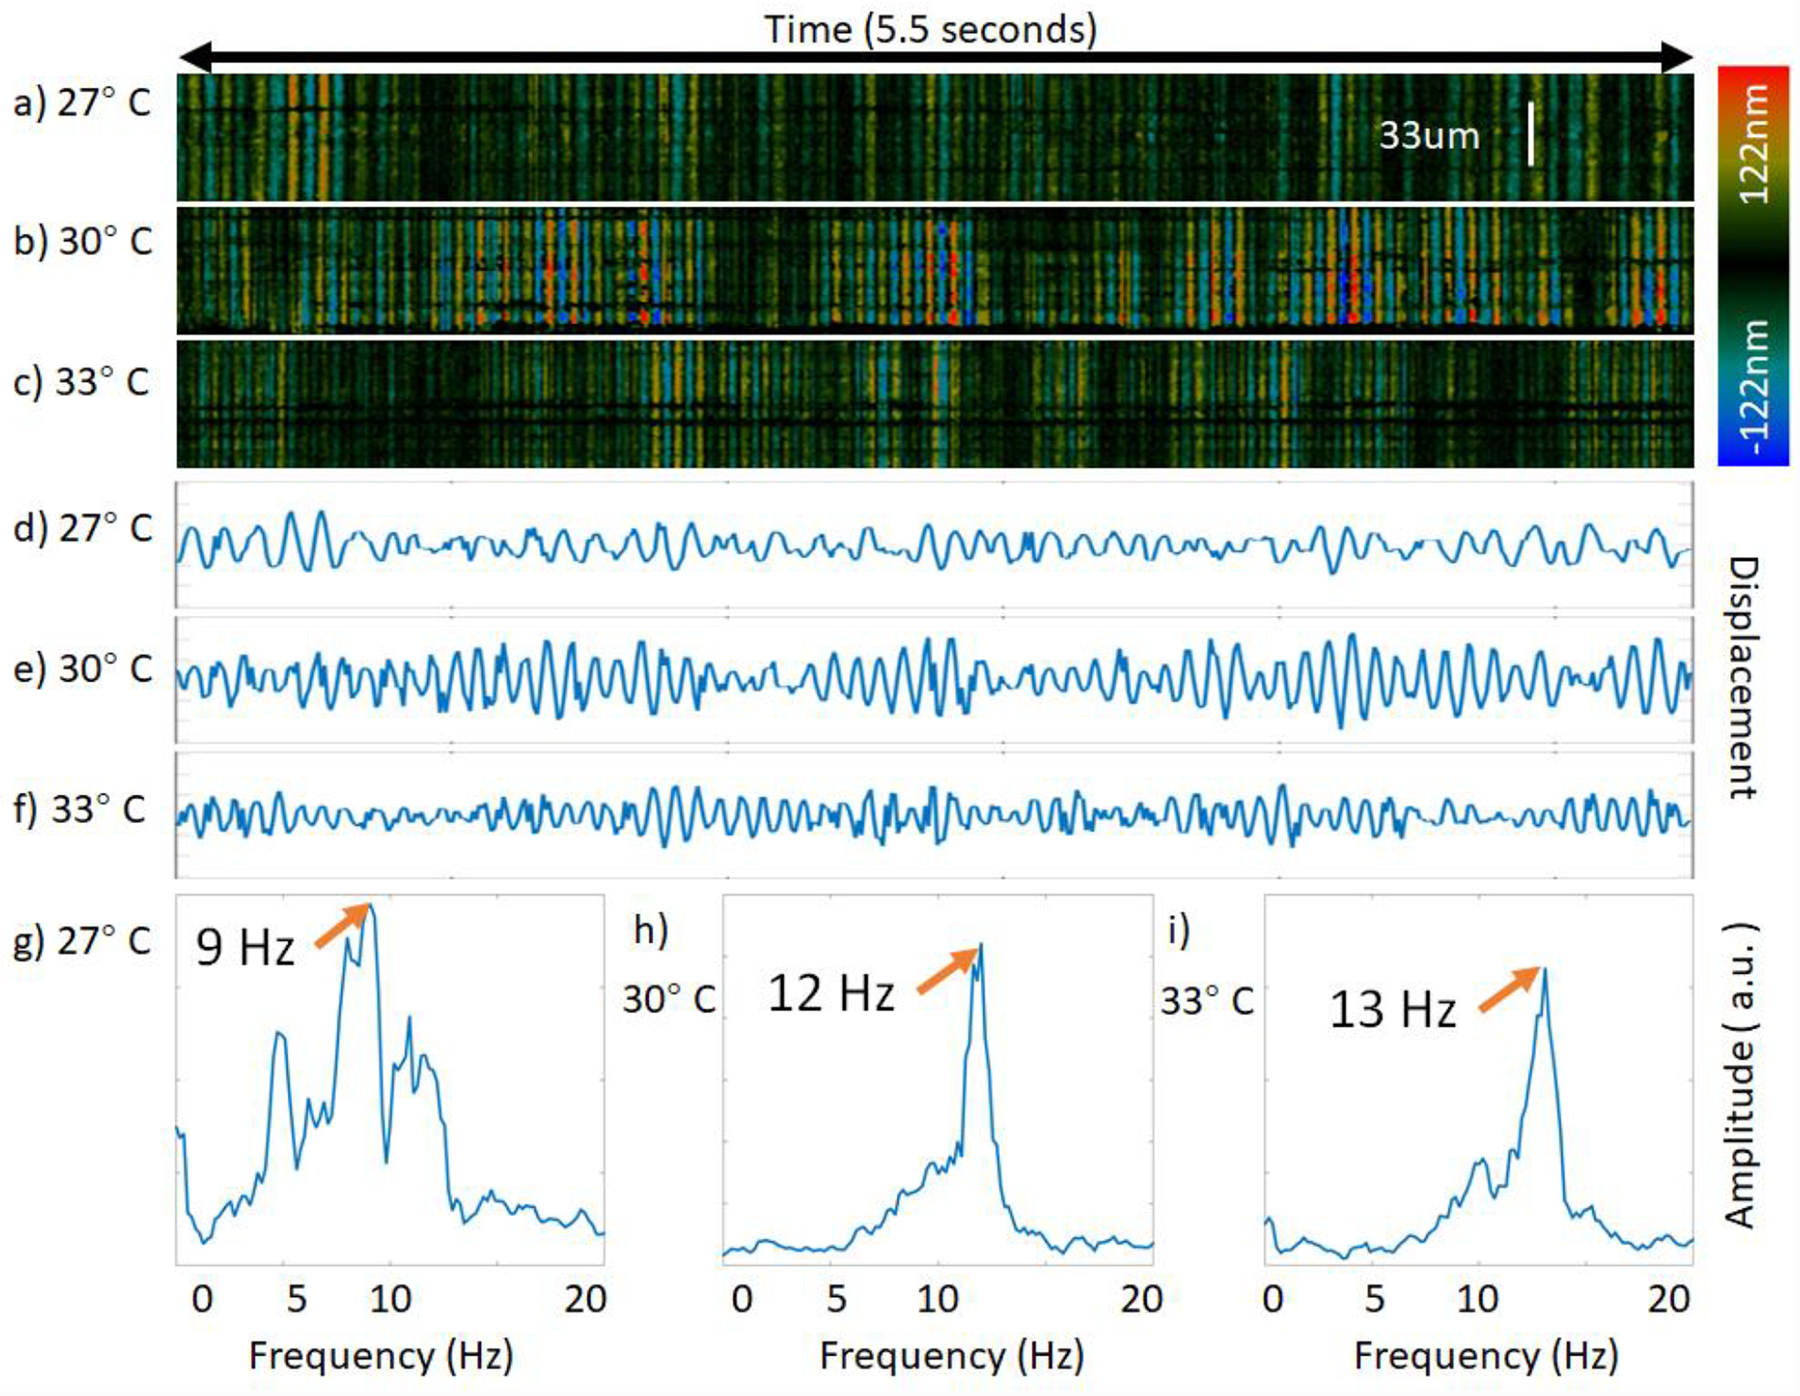Screen dimensions: 1800x1396
Task: Click the '33° C' label beside spectrum i
Action: pyautogui.click(x=1207, y=1000)
